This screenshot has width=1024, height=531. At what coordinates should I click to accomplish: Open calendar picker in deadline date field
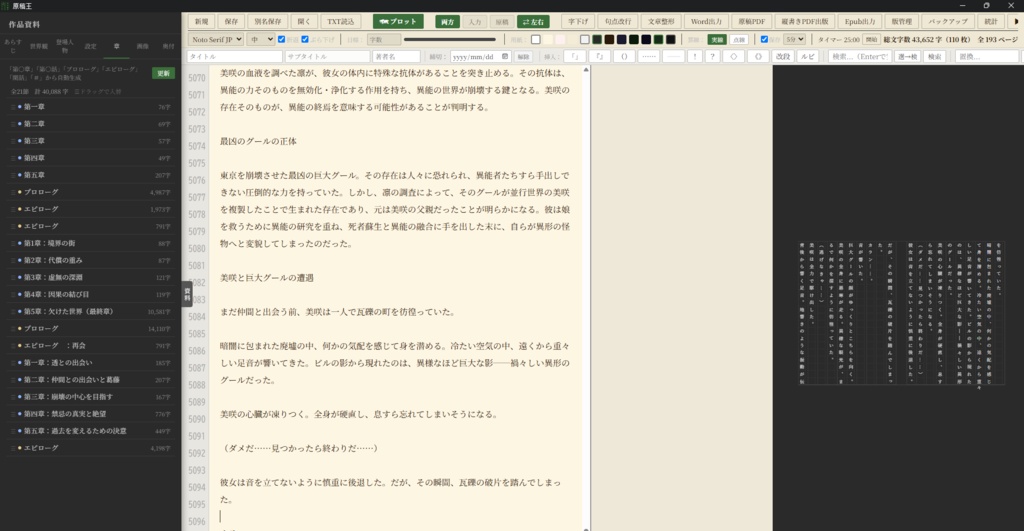505,57
